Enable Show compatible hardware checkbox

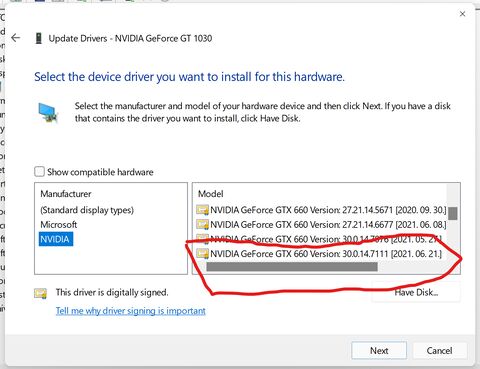click(x=39, y=172)
